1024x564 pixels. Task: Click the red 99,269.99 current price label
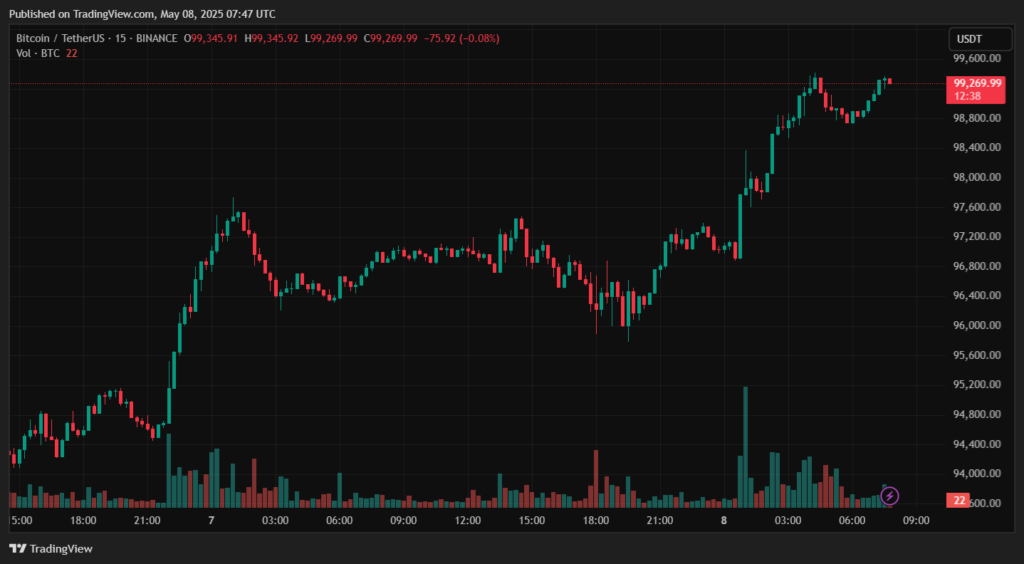point(977,83)
